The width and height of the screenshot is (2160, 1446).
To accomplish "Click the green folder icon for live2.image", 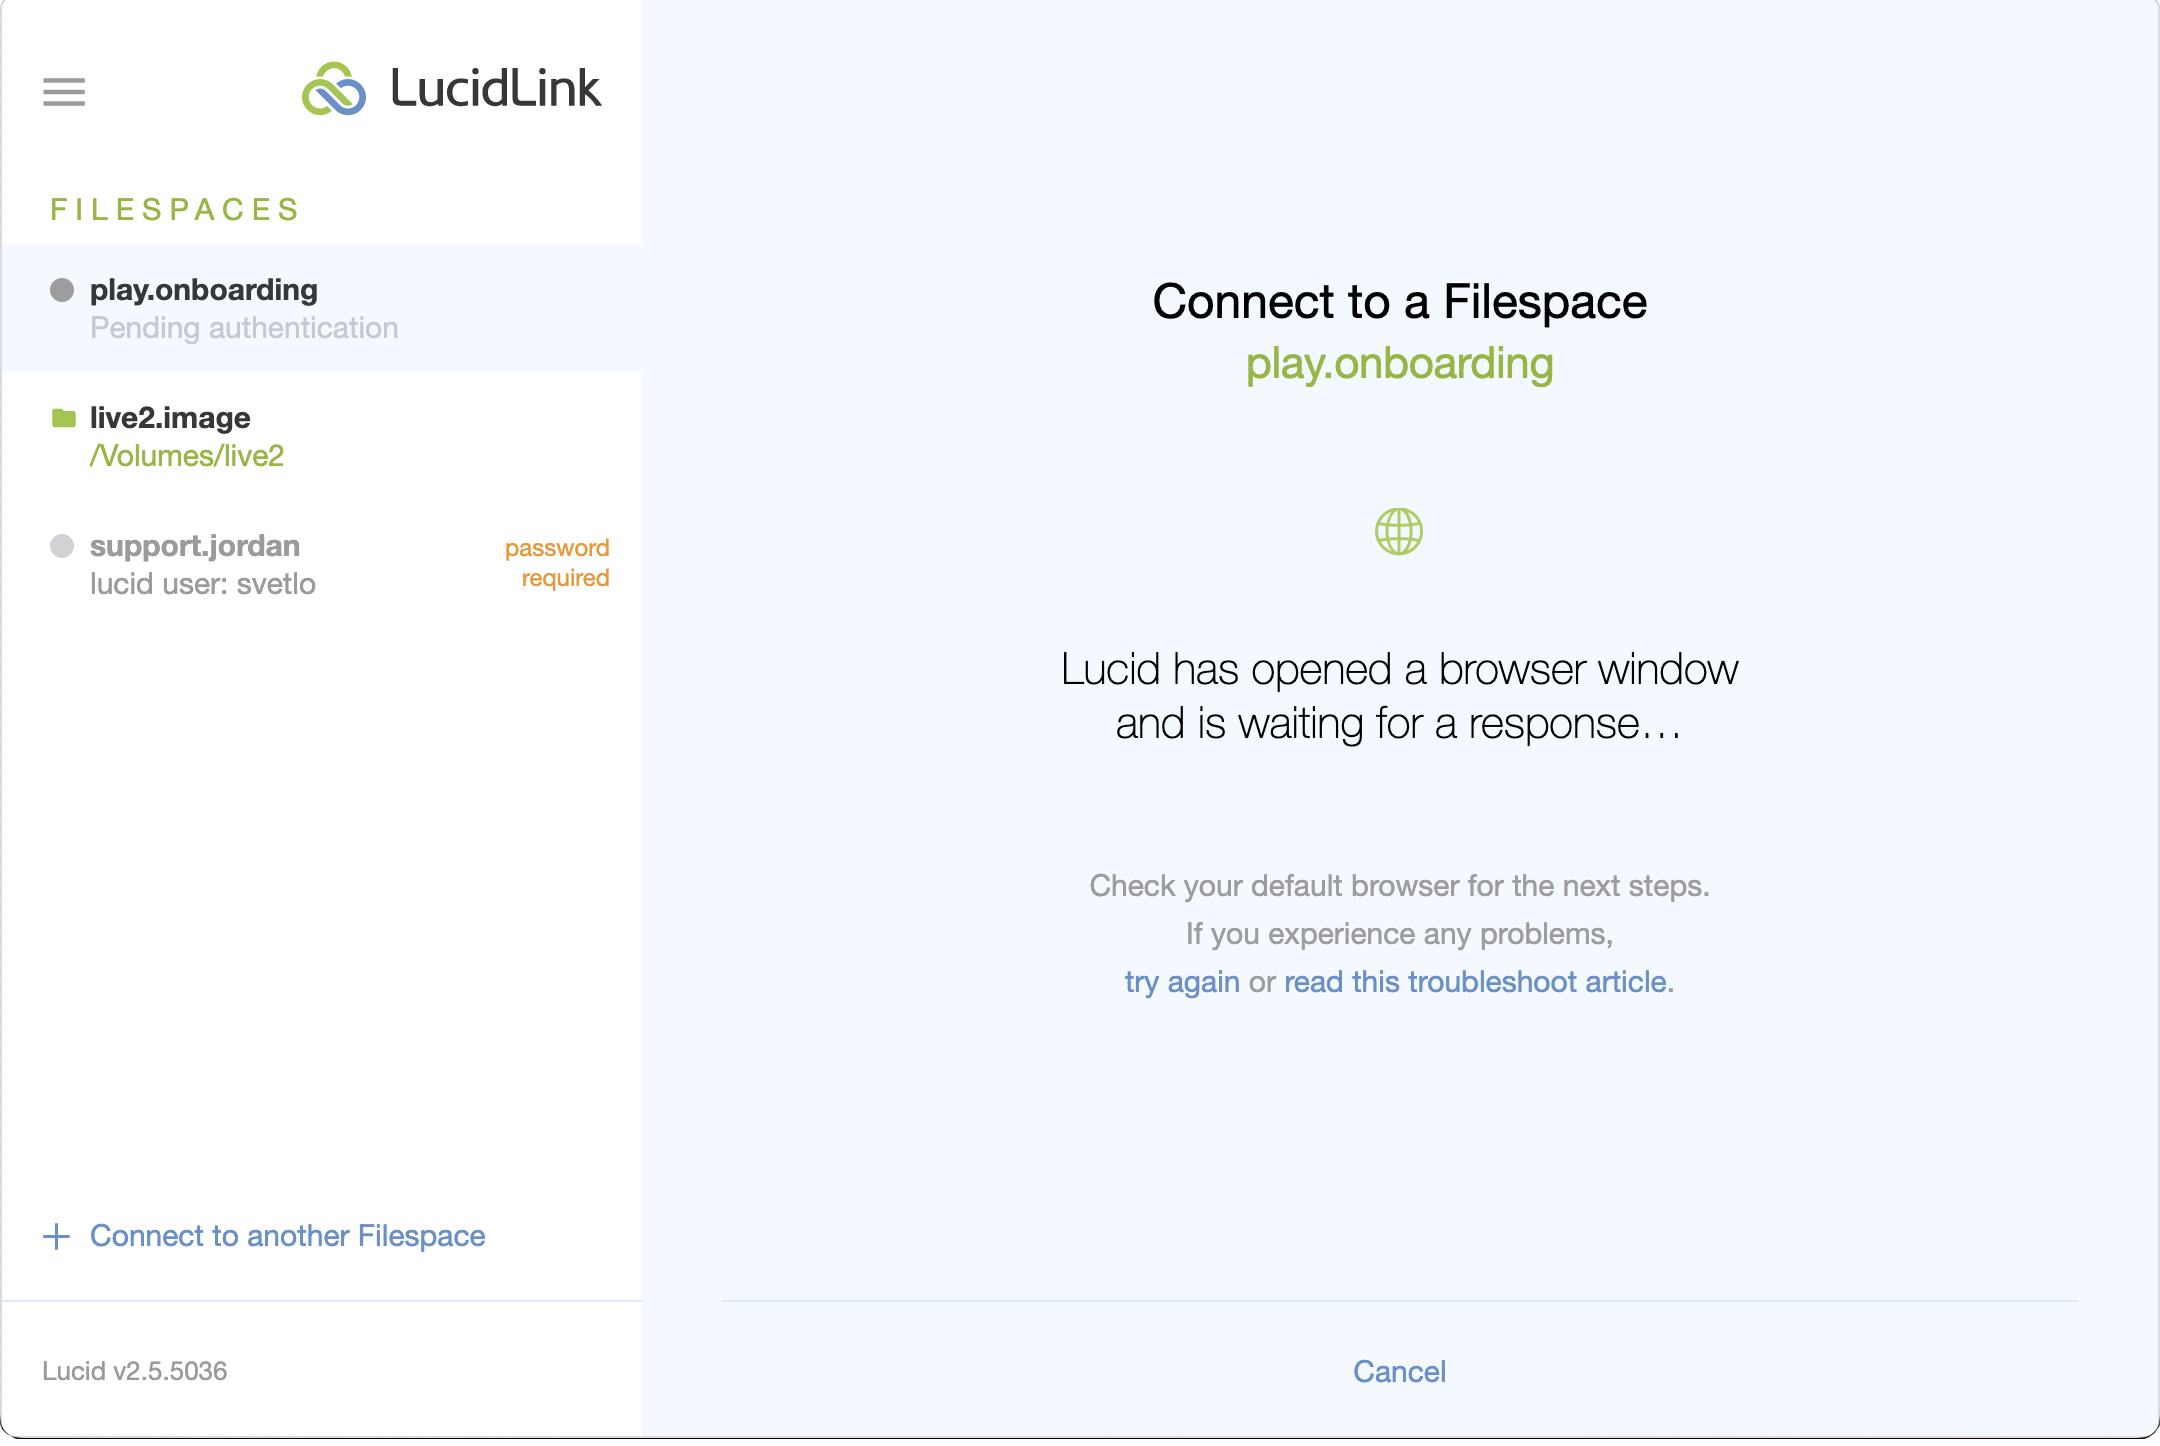I will click(x=64, y=418).
